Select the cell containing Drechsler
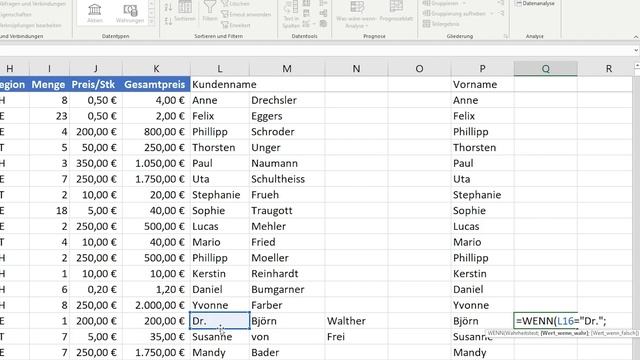 287,100
